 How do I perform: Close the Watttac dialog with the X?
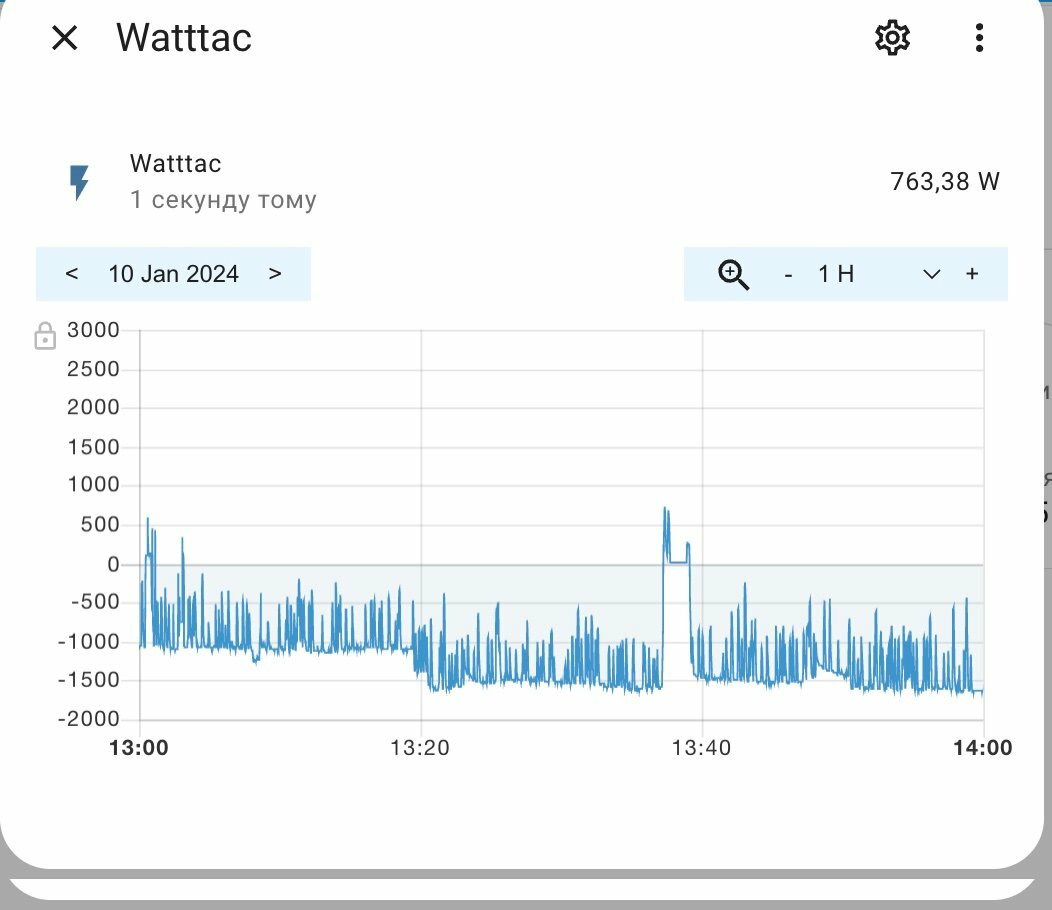coord(64,38)
